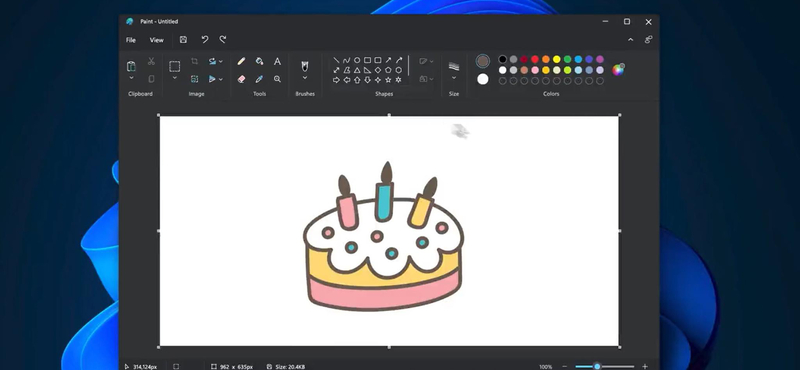Image resolution: width=800 pixels, height=370 pixels.
Task: Click the 100% zoom level text
Action: tap(546, 366)
